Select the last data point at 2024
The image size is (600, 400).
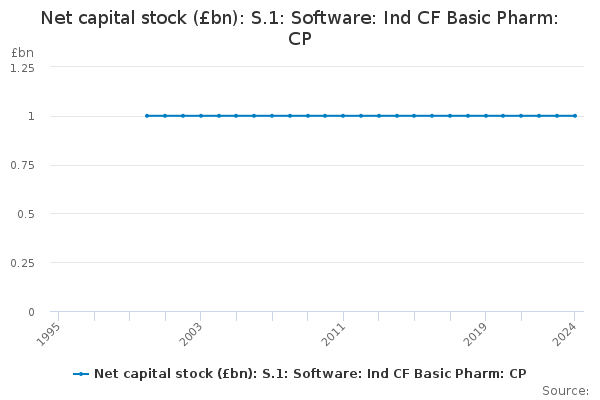tap(575, 116)
